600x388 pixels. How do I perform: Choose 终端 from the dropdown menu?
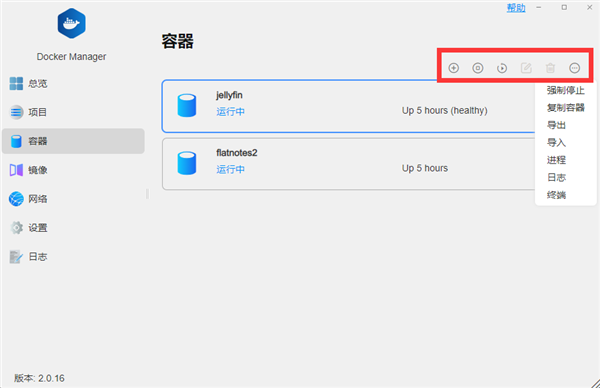coord(556,195)
